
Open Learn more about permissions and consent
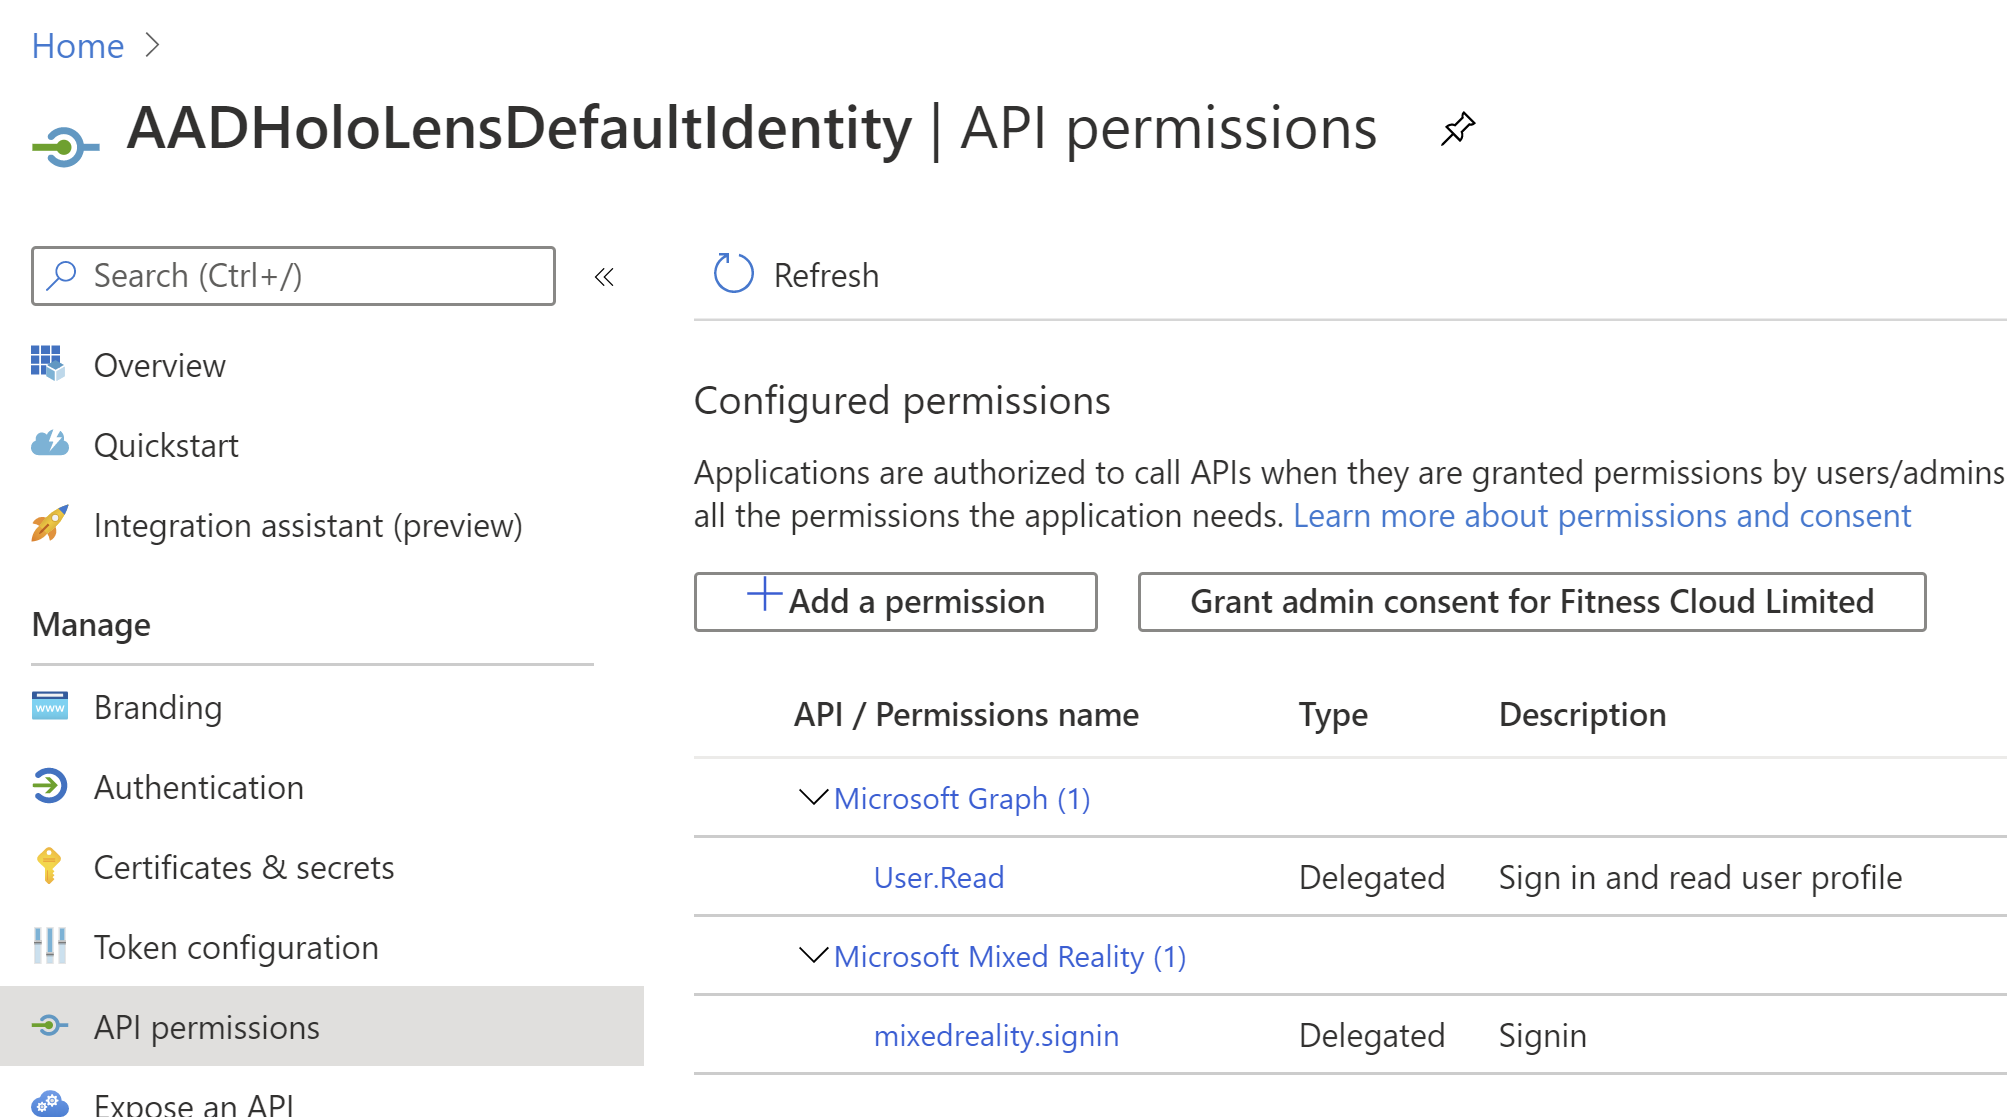(1602, 516)
